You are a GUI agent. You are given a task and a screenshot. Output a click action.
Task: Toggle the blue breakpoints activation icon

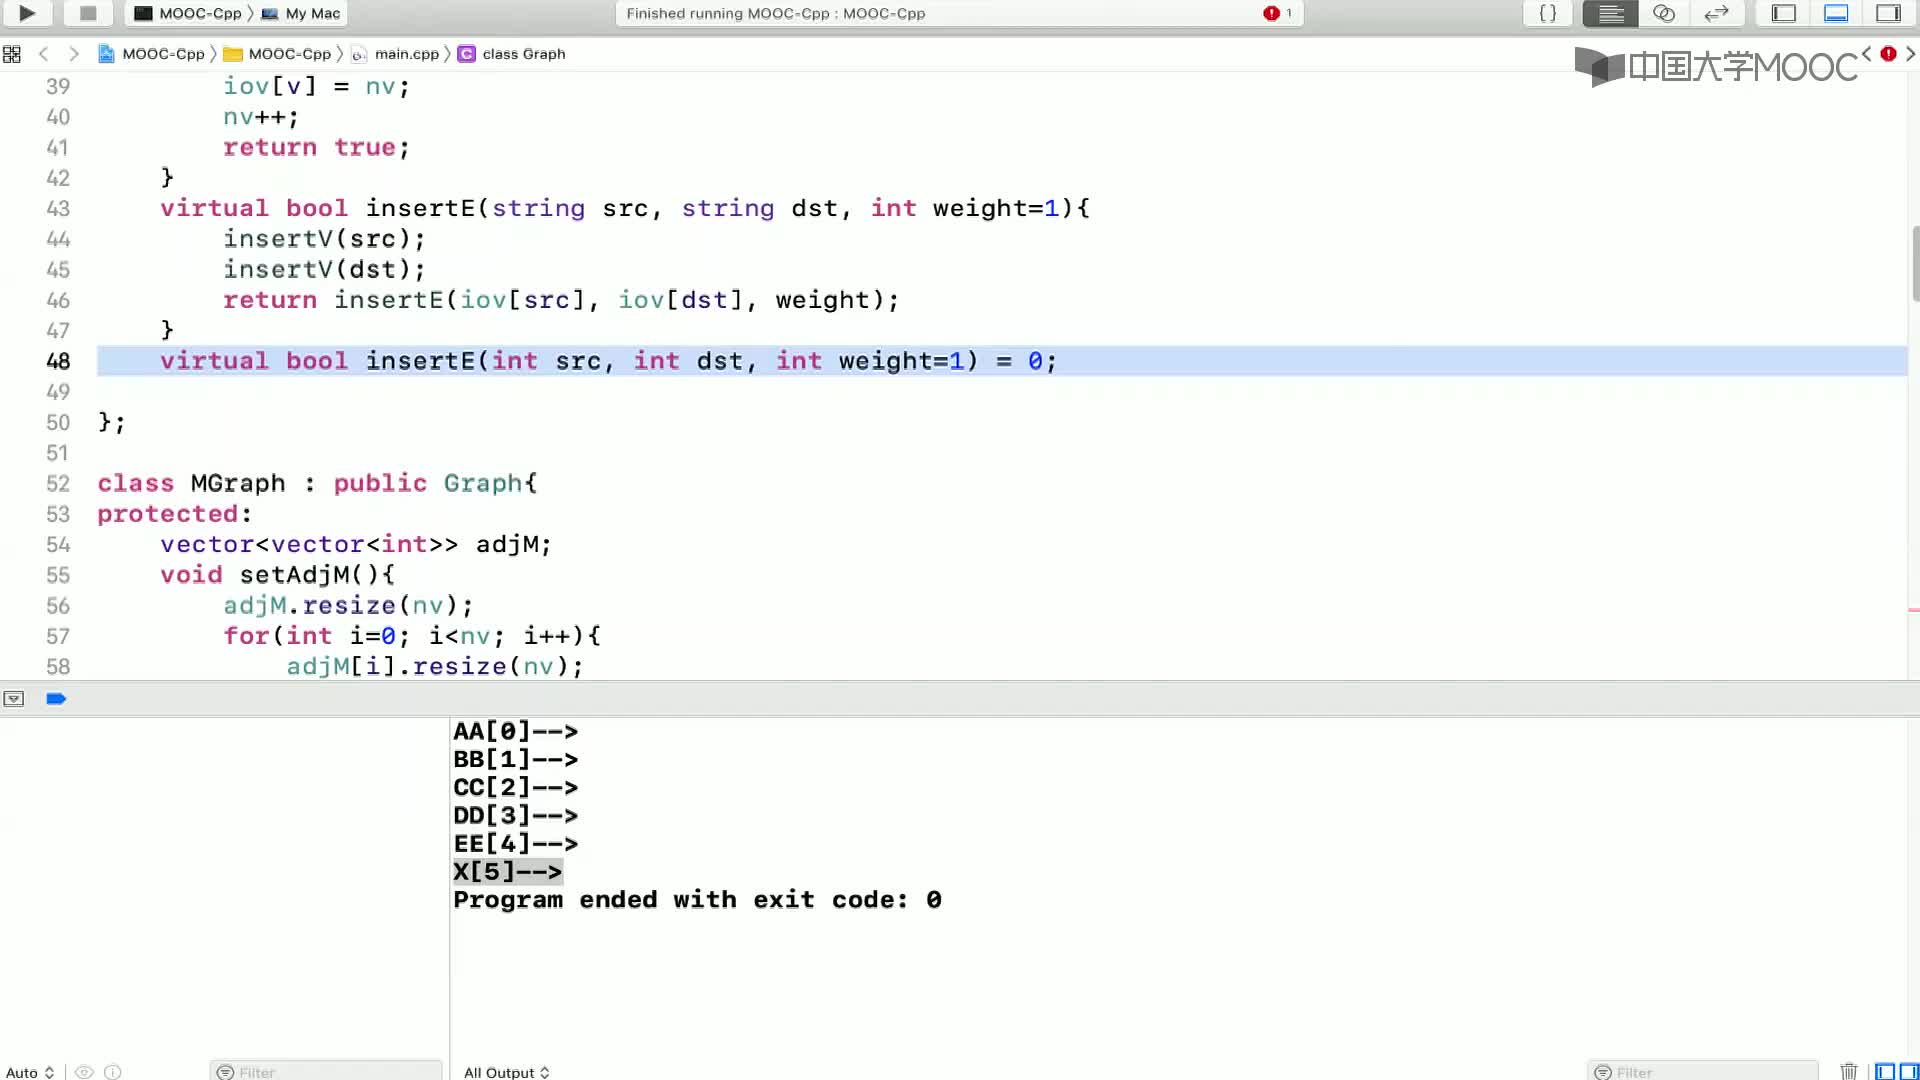tap(56, 699)
